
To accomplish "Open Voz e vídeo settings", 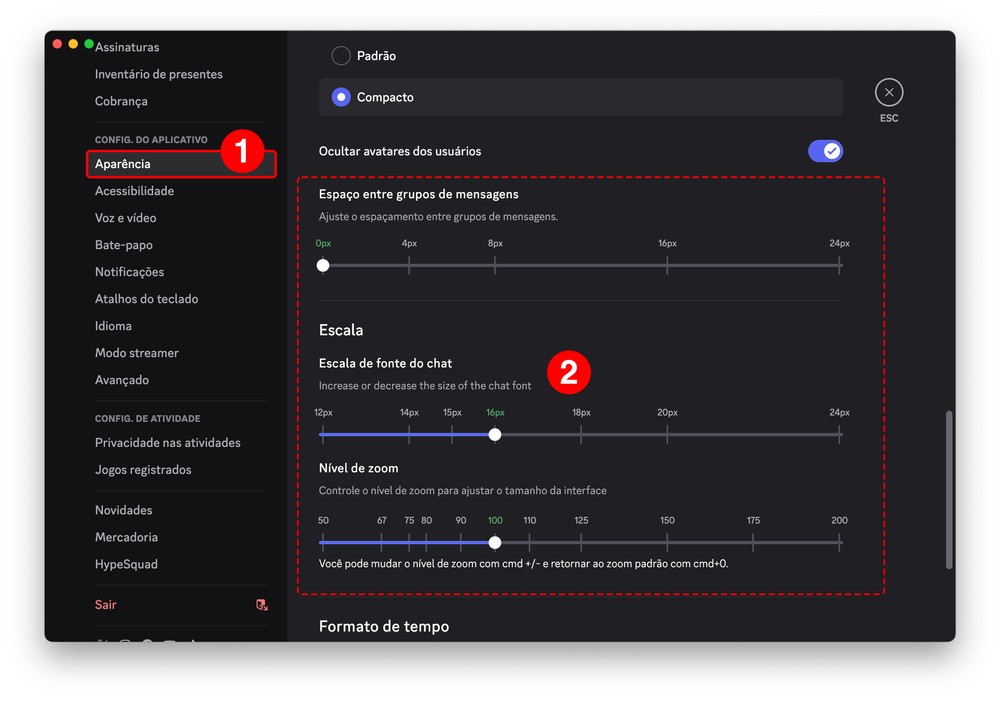I will pyautogui.click(x=125, y=218).
